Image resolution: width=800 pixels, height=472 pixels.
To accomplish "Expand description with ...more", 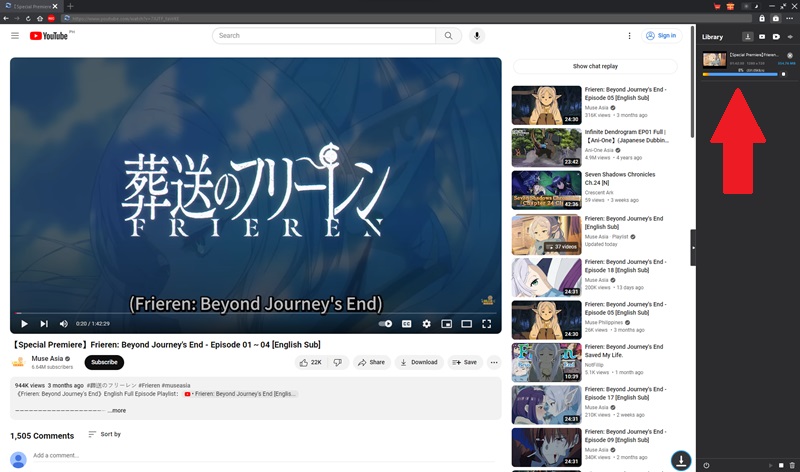I will (117, 410).
